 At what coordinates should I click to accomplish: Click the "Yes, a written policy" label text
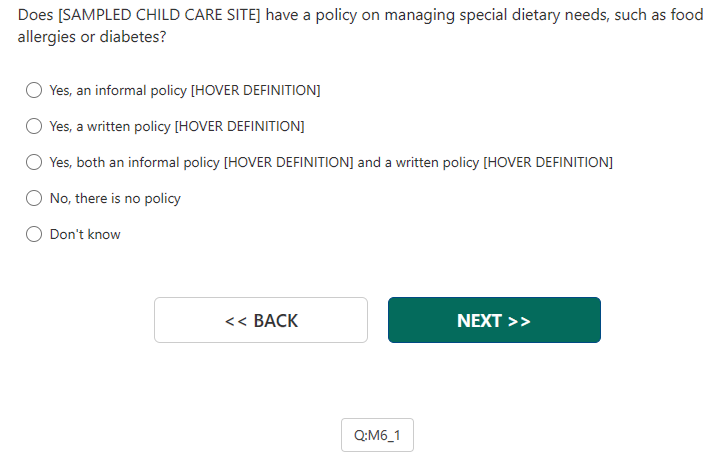coord(110,126)
